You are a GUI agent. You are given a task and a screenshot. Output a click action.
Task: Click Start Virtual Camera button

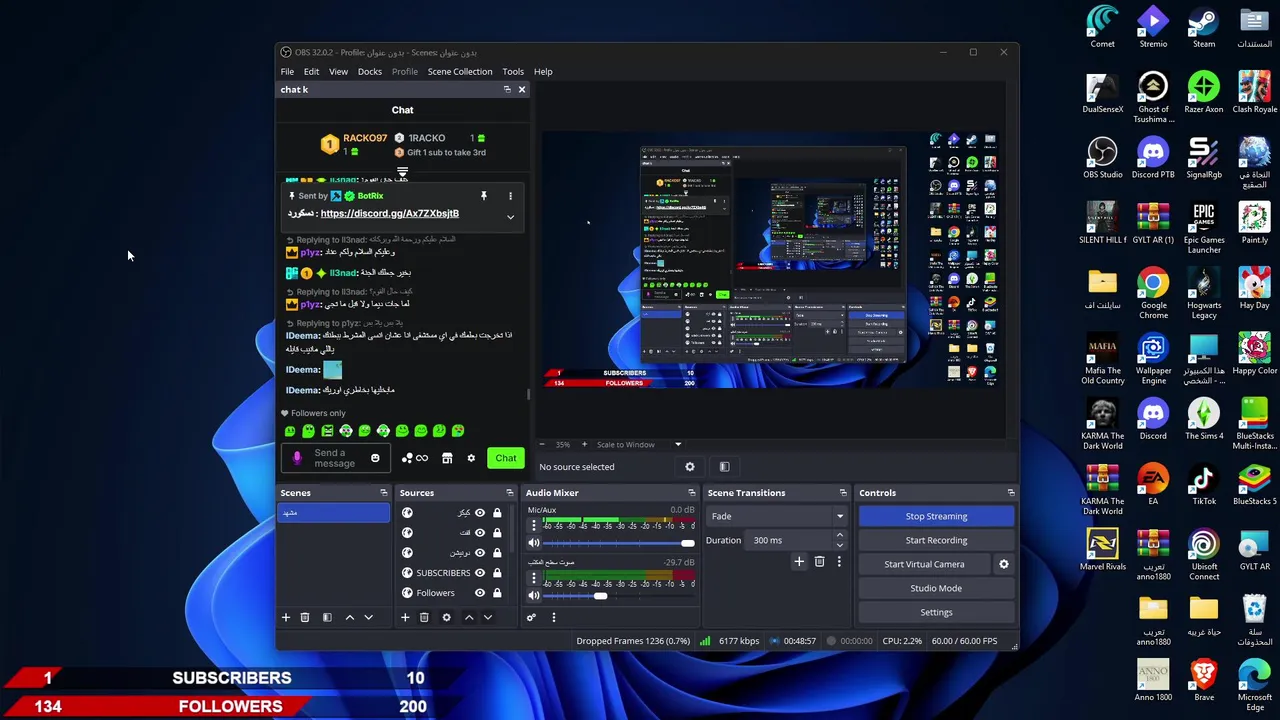(x=924, y=565)
